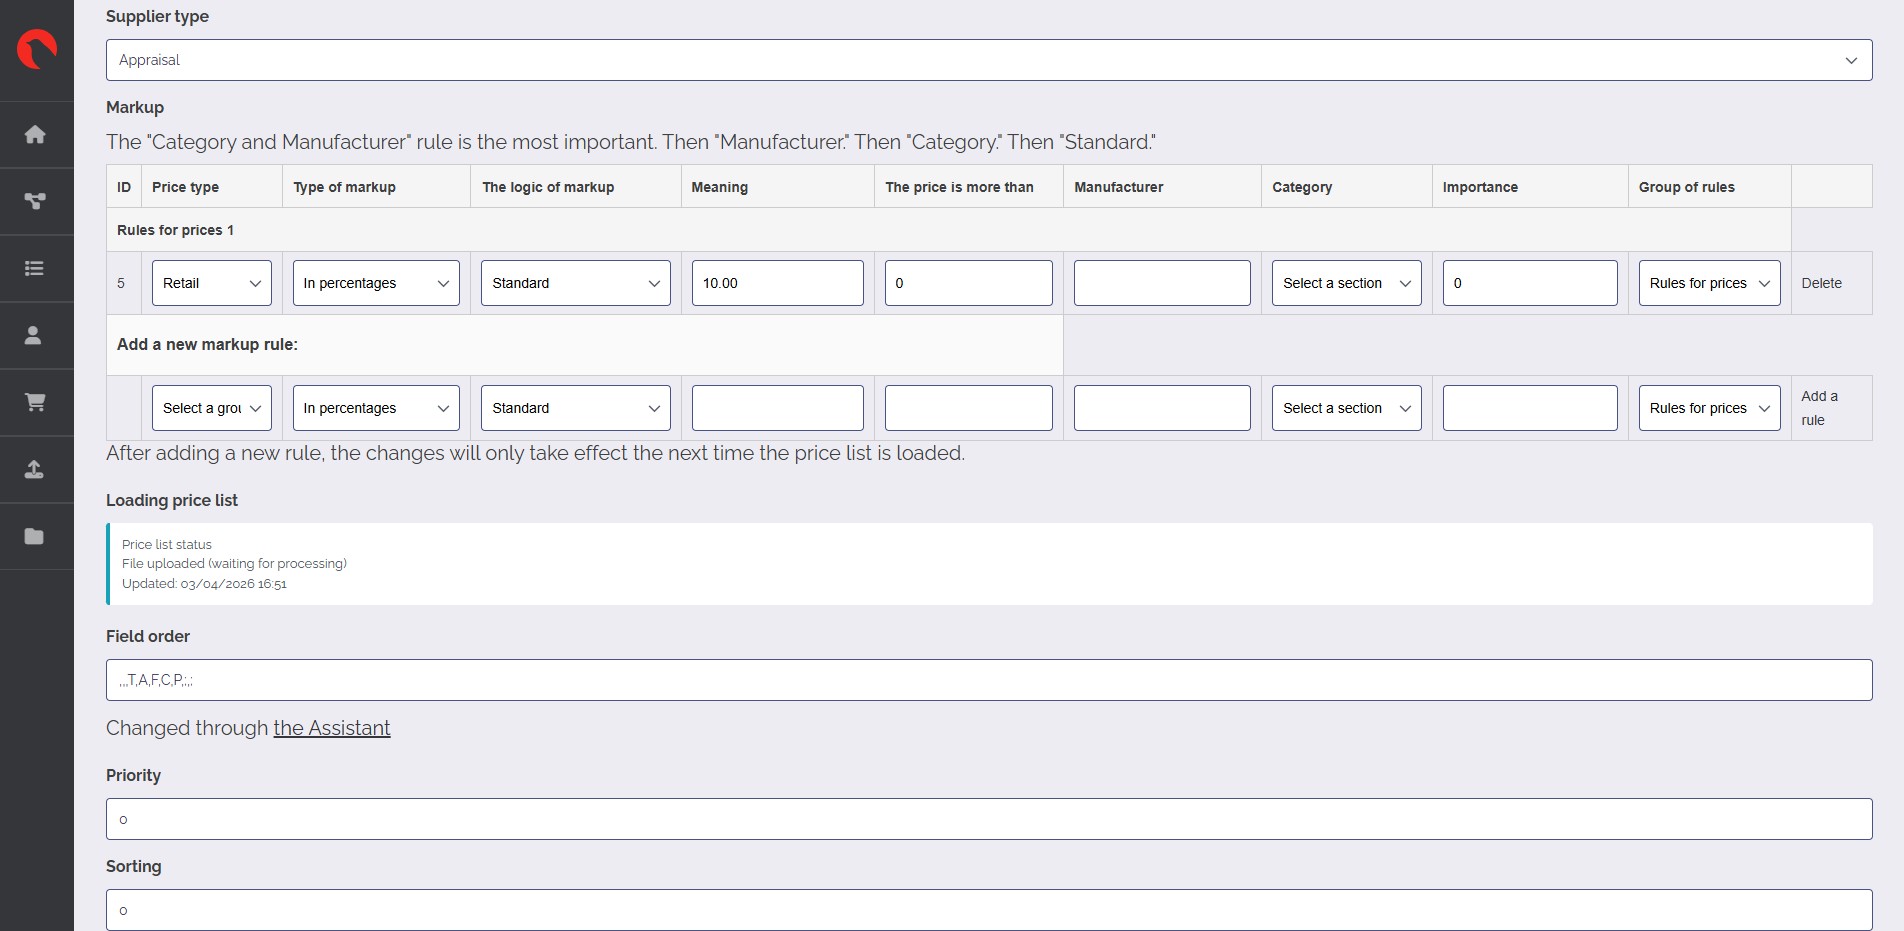Click the Field order input box
Image resolution: width=1904 pixels, height=931 pixels.
pyautogui.click(x=988, y=680)
